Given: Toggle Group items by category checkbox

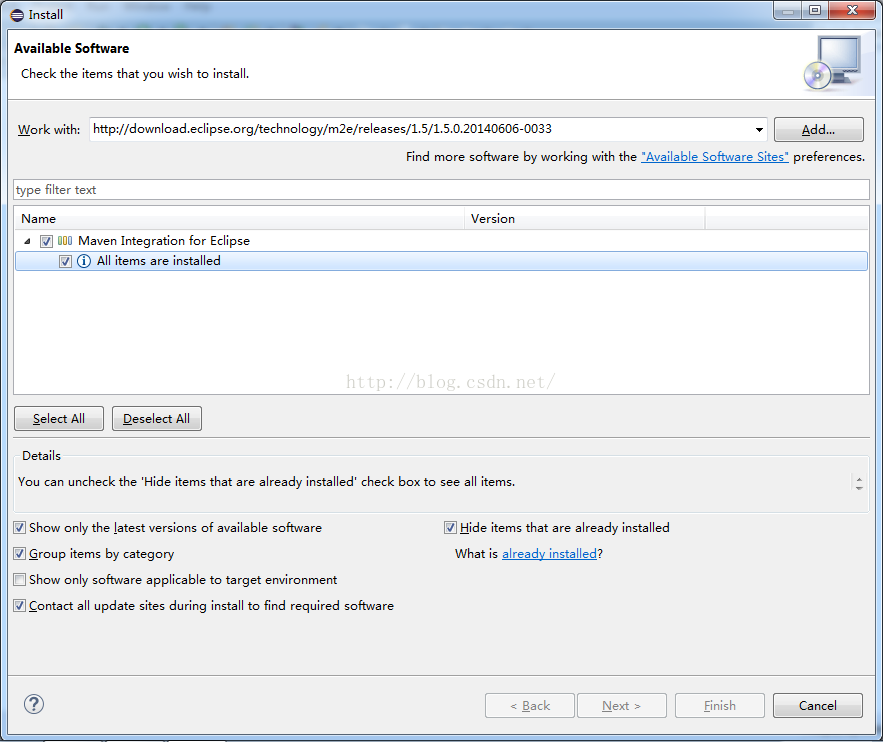Looking at the screenshot, I should click(x=20, y=553).
